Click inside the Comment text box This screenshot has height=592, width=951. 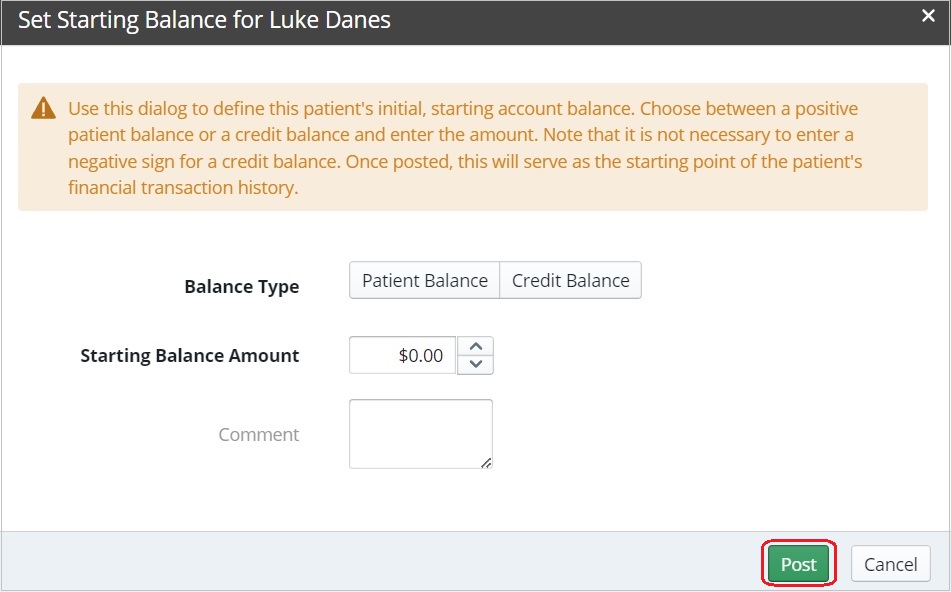420,430
